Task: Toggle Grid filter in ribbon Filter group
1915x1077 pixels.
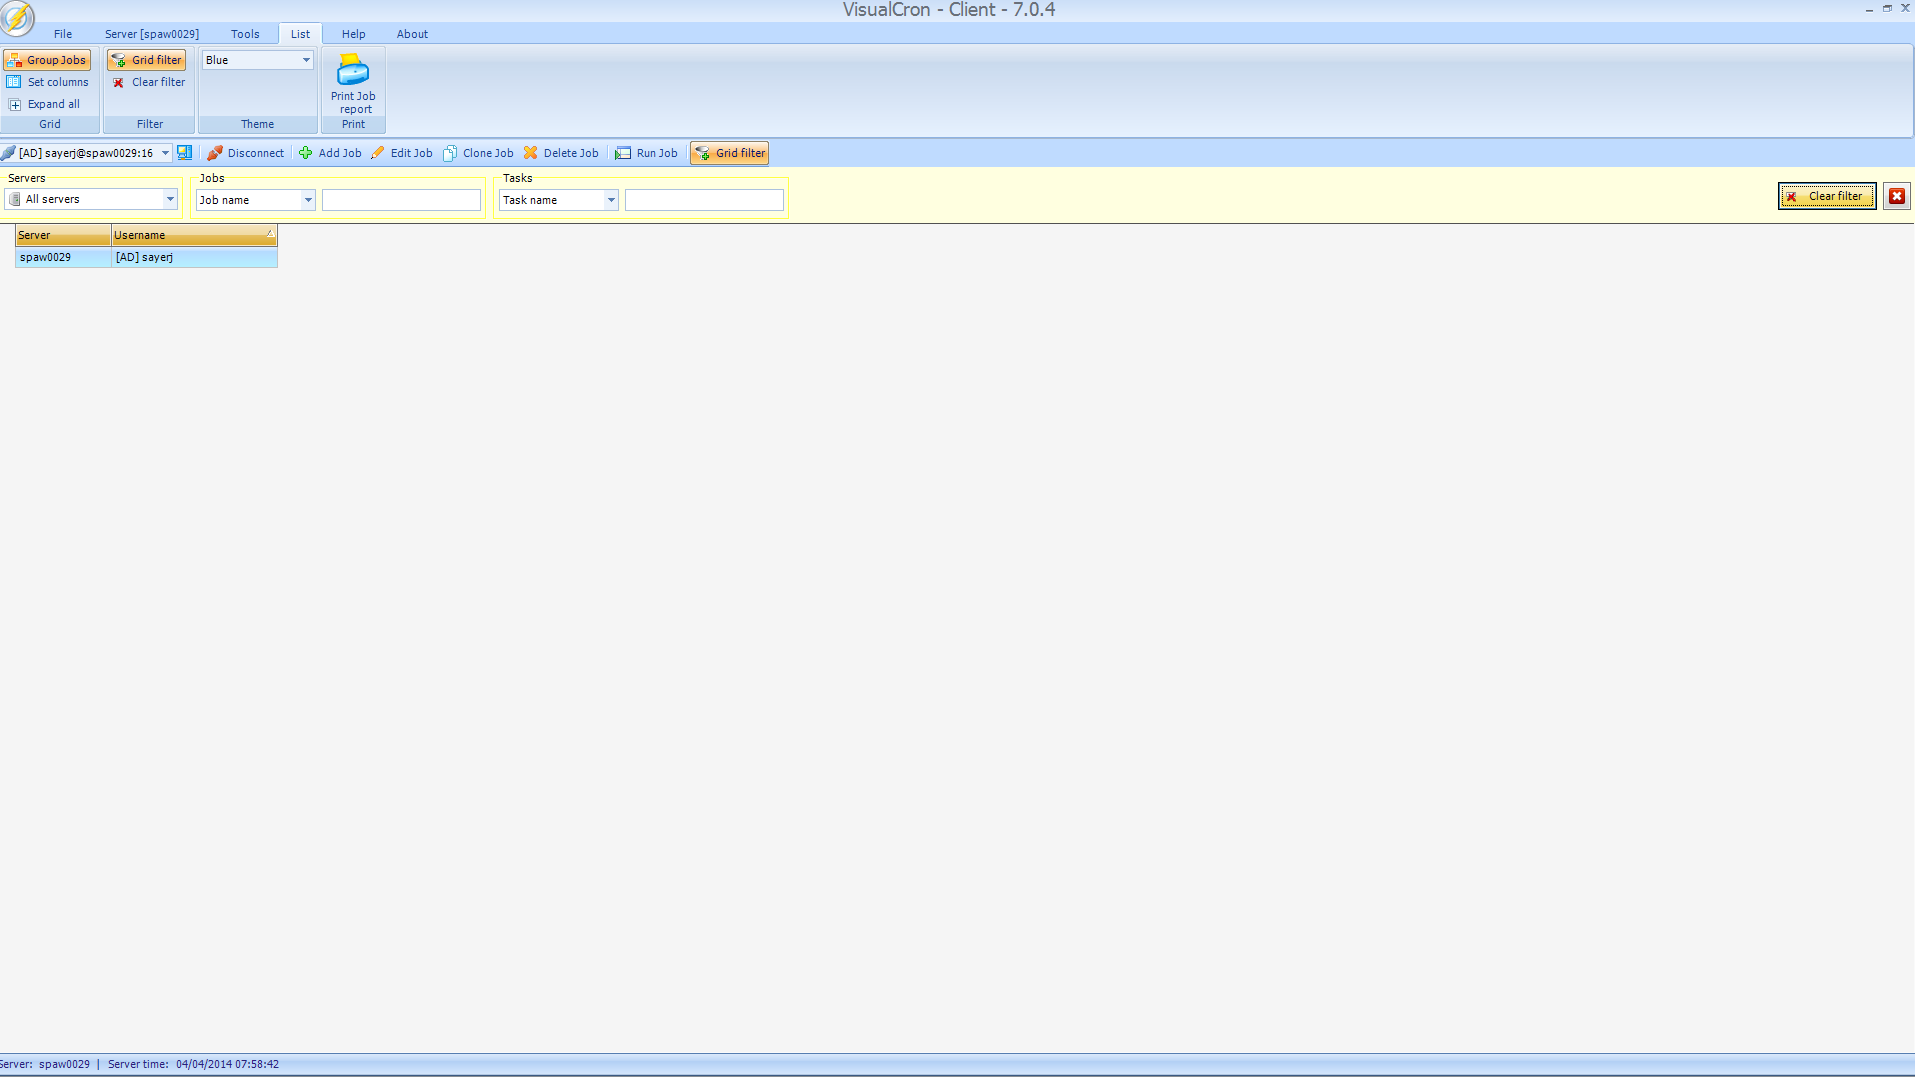Action: [x=147, y=60]
